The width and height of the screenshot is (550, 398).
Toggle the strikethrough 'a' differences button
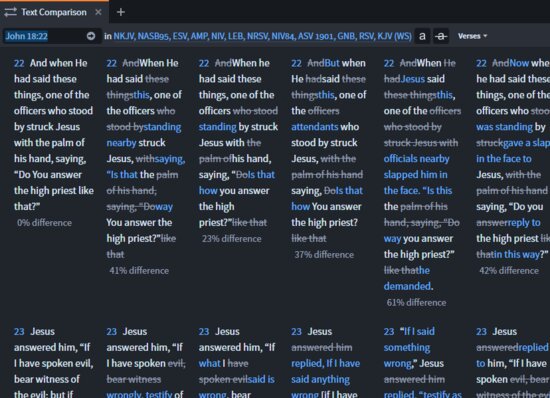(x=441, y=36)
